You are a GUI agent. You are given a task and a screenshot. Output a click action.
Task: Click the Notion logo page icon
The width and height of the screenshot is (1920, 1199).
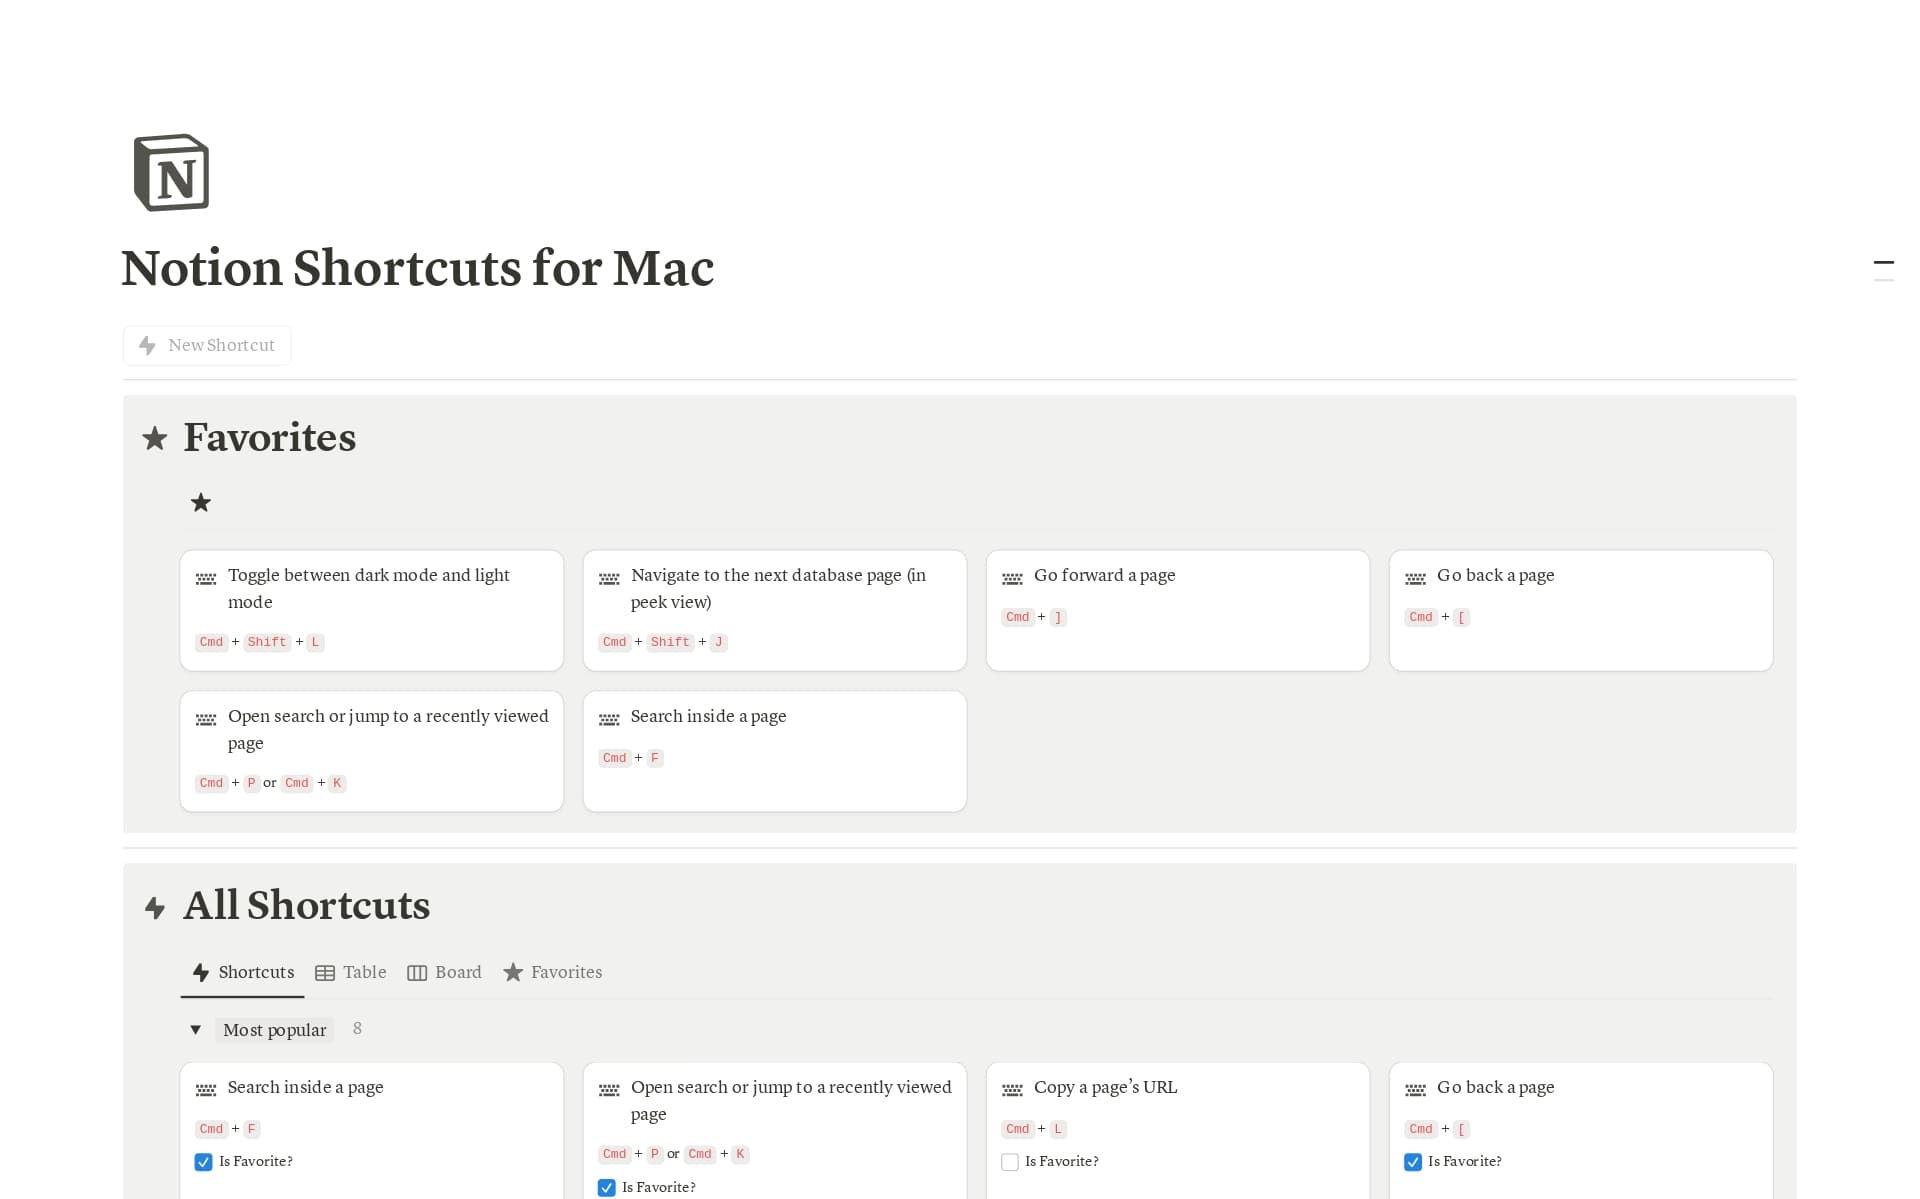click(171, 172)
